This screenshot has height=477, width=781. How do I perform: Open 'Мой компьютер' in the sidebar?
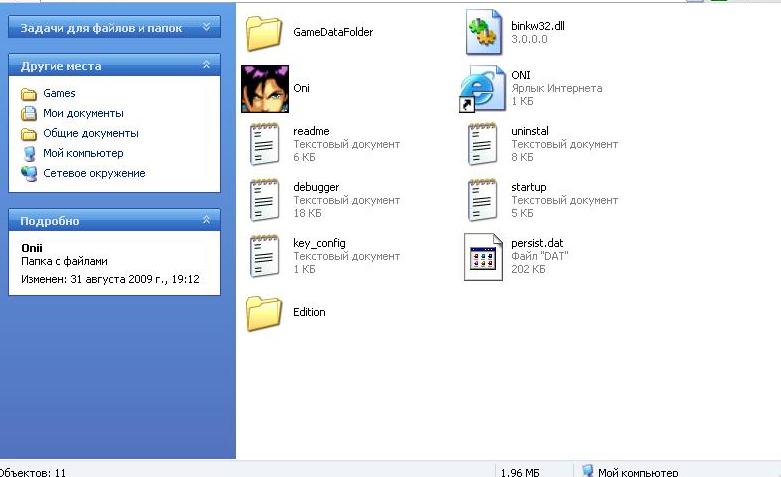tap(82, 153)
